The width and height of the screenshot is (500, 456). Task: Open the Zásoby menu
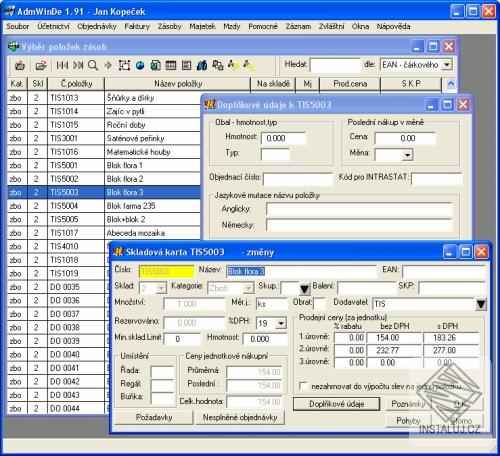click(x=169, y=26)
